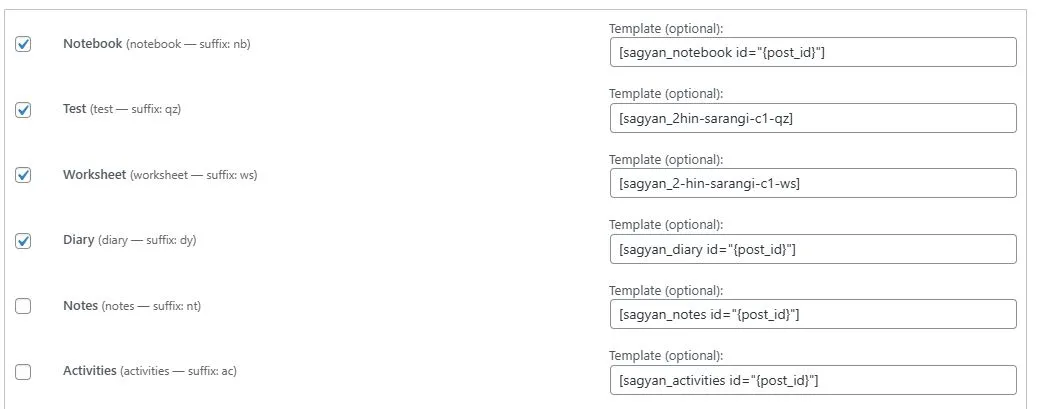Click the Diary label text
The image size is (1046, 409).
(x=79, y=240)
